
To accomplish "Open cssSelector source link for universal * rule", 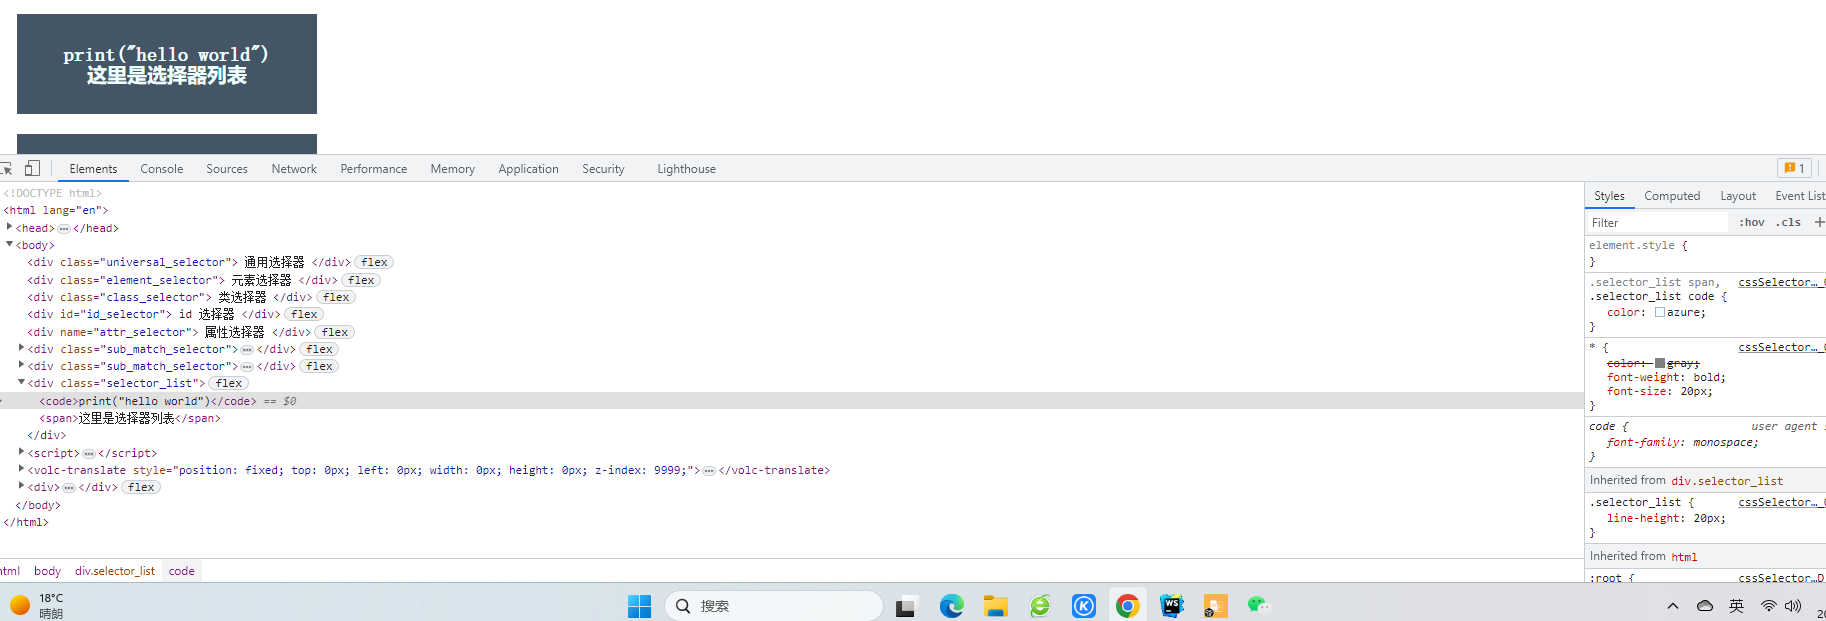I will [x=1782, y=347].
